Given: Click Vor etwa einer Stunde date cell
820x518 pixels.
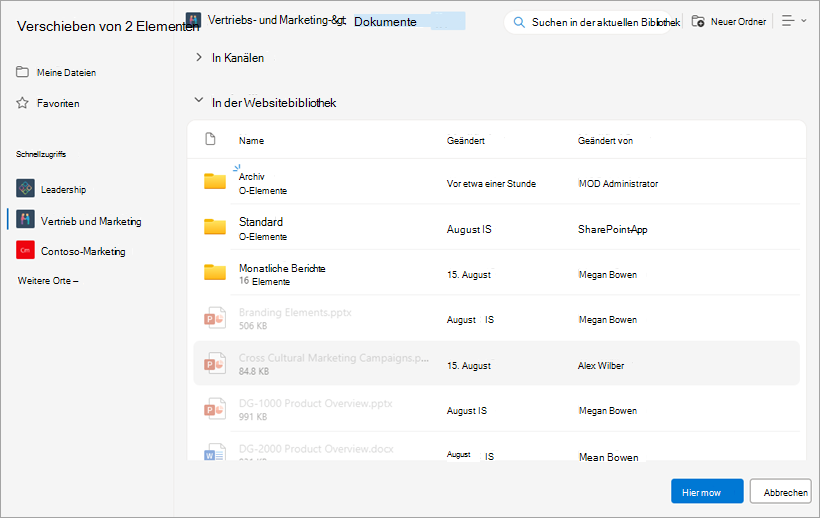Looking at the screenshot, I should click(x=491, y=183).
